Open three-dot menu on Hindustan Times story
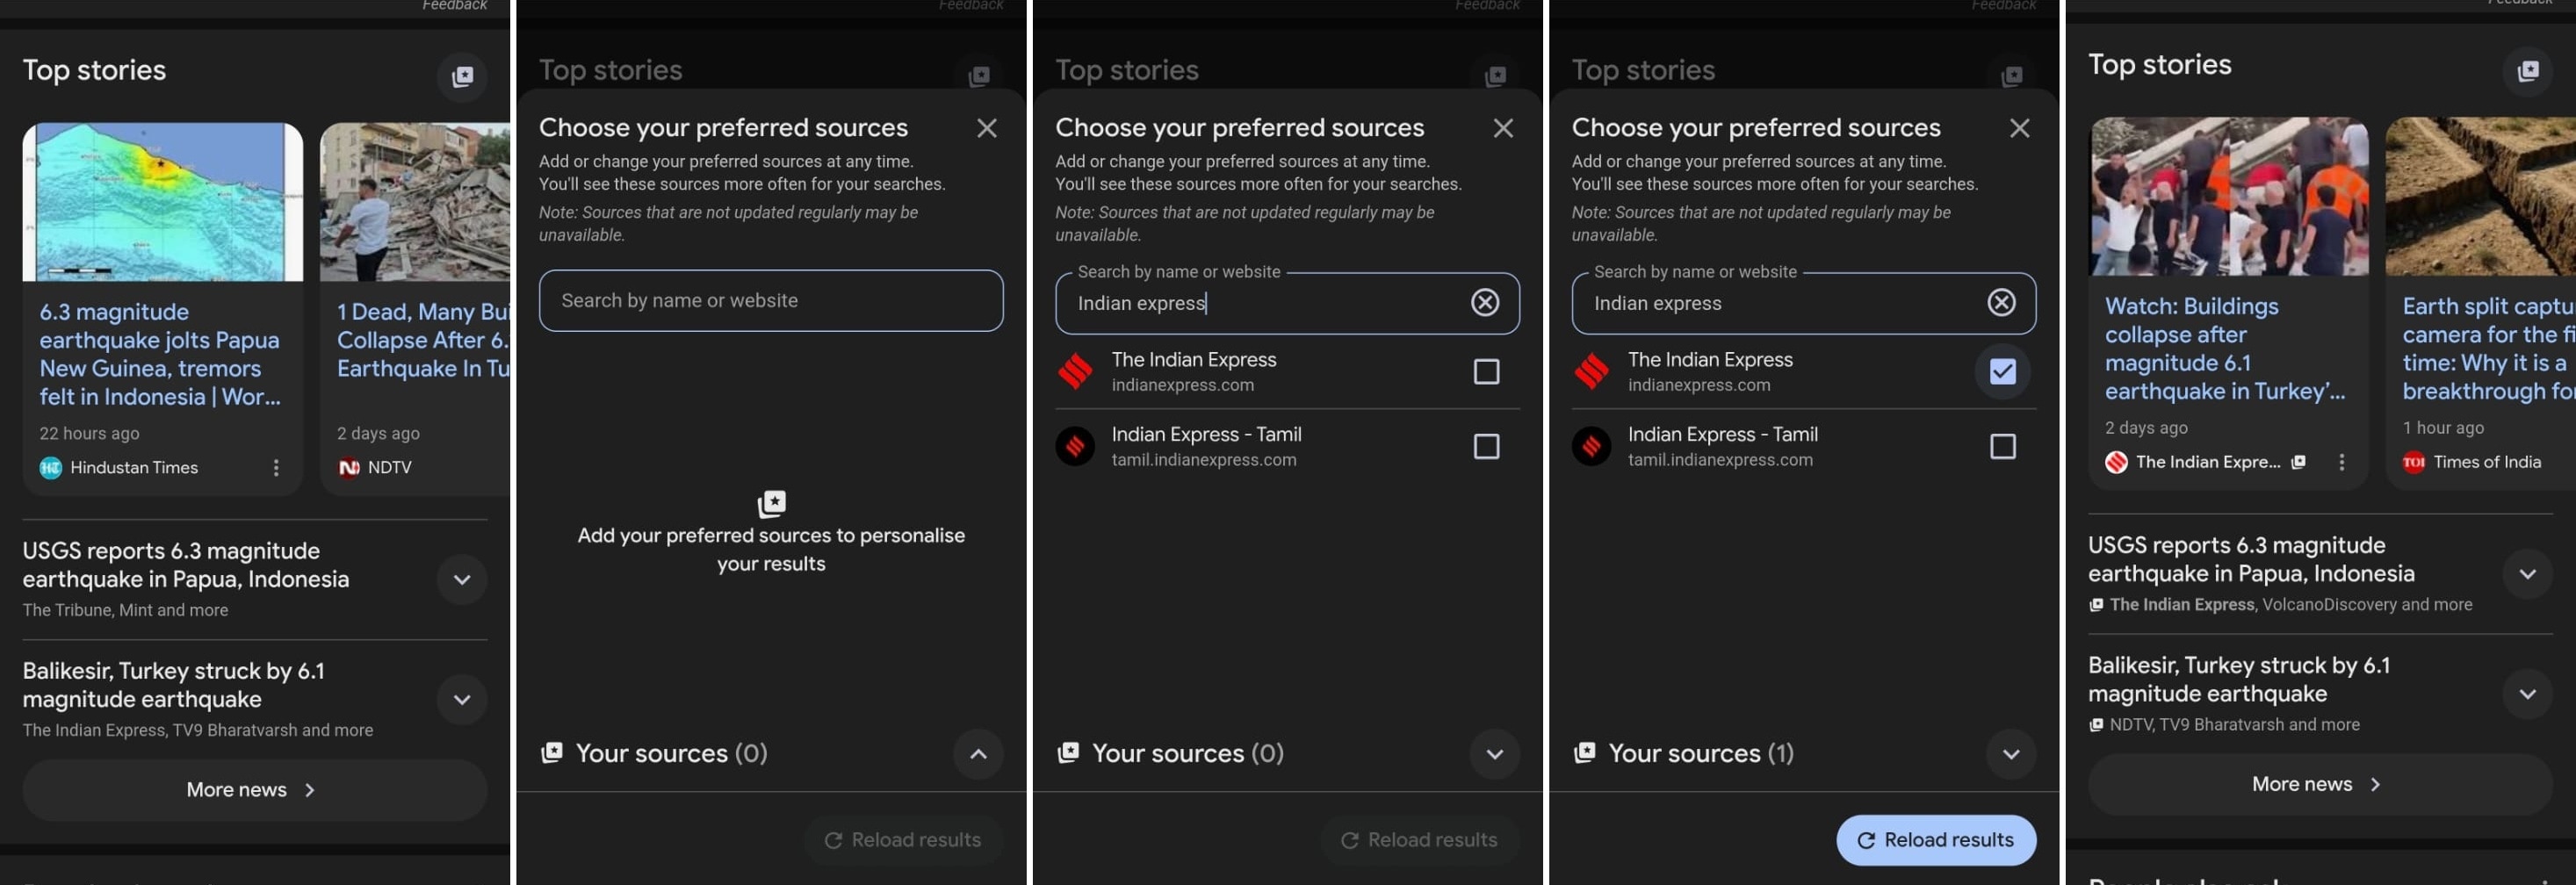Screen dimensions: 2576x885 point(276,467)
